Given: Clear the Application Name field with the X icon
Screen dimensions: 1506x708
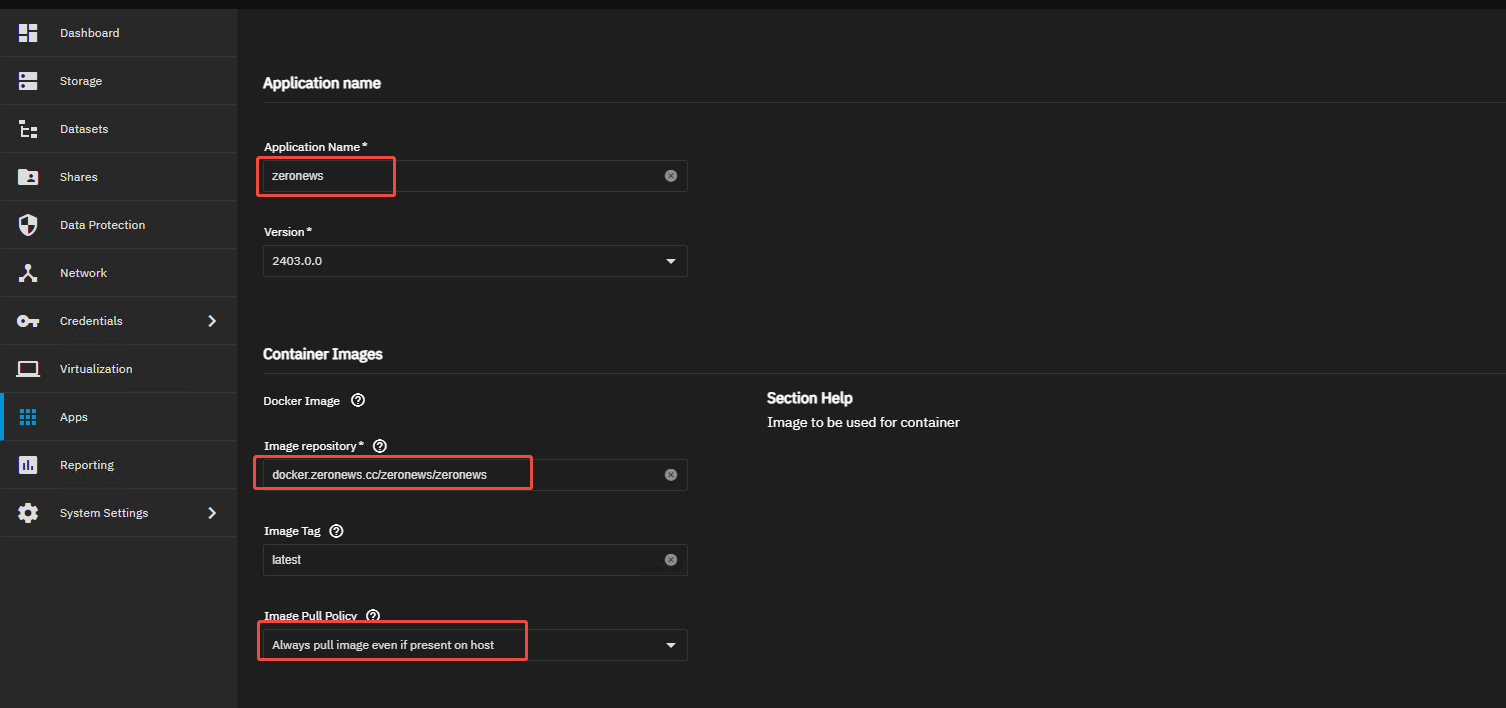Looking at the screenshot, I should coord(671,176).
